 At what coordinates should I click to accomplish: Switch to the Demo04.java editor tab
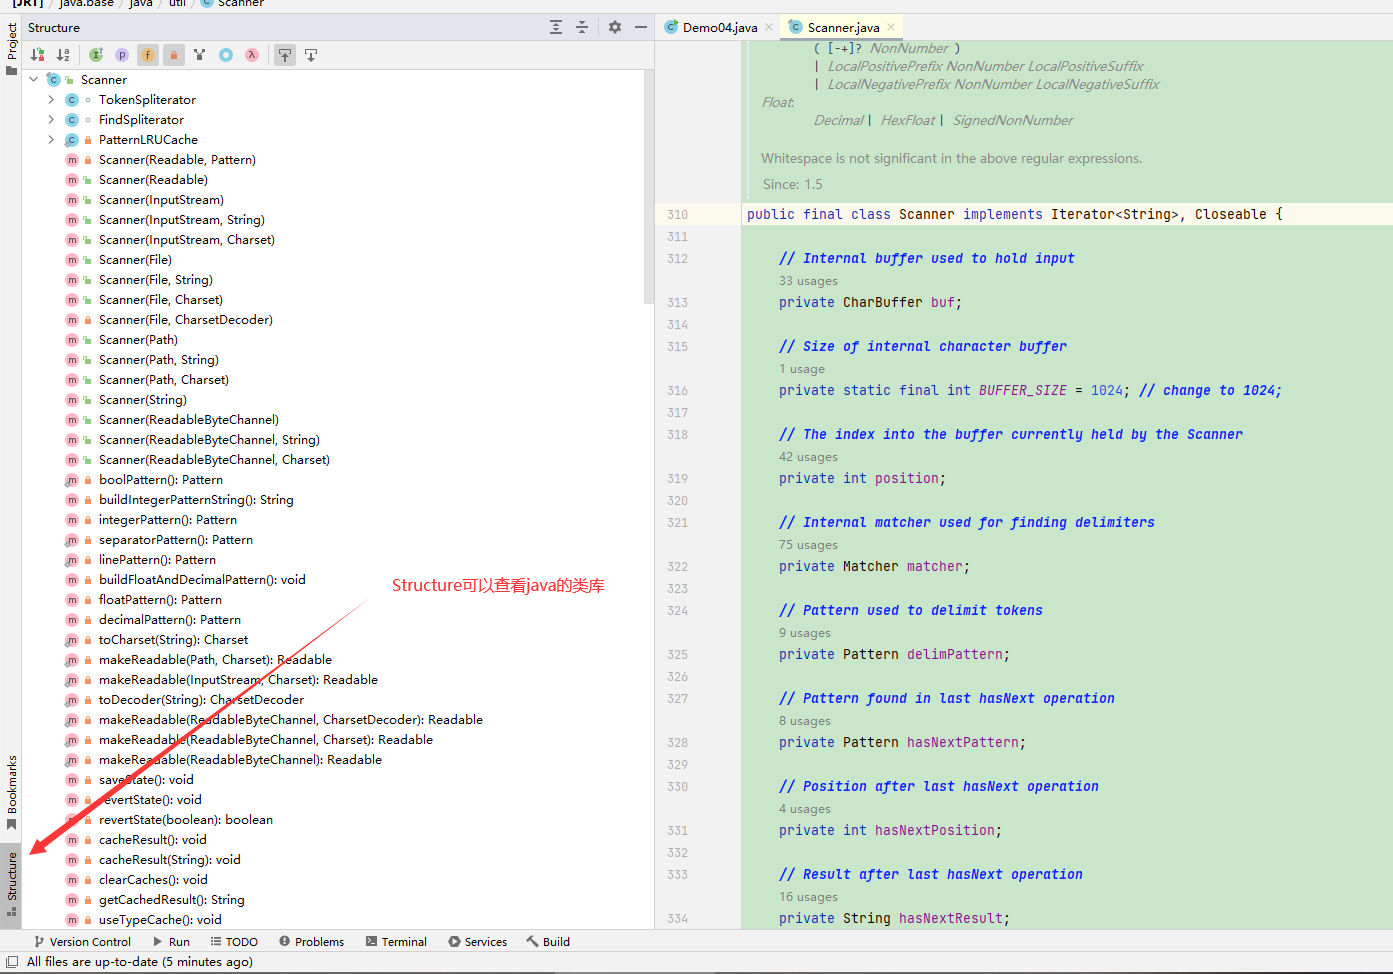719,27
